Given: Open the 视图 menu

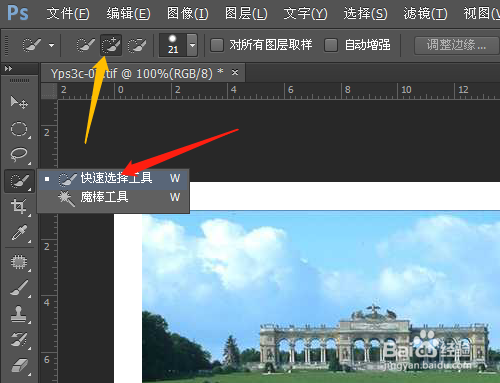Looking at the screenshot, I should pos(481,14).
